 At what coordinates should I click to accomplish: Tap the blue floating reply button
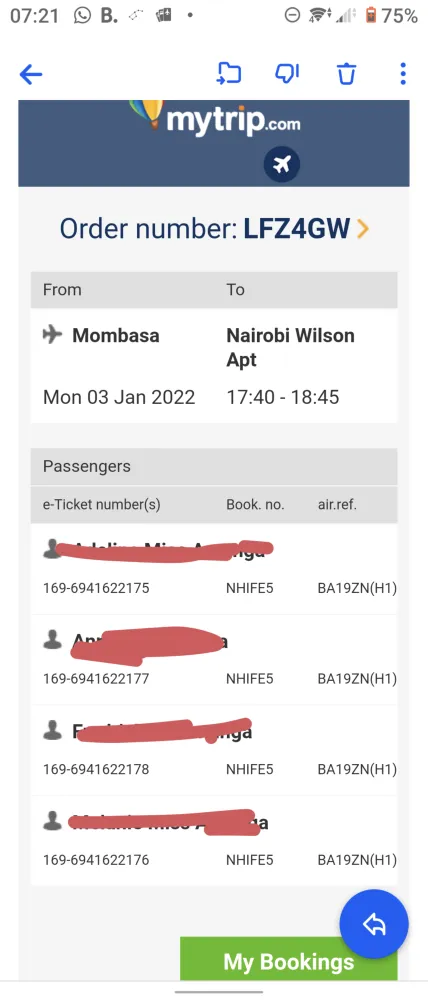[374, 924]
